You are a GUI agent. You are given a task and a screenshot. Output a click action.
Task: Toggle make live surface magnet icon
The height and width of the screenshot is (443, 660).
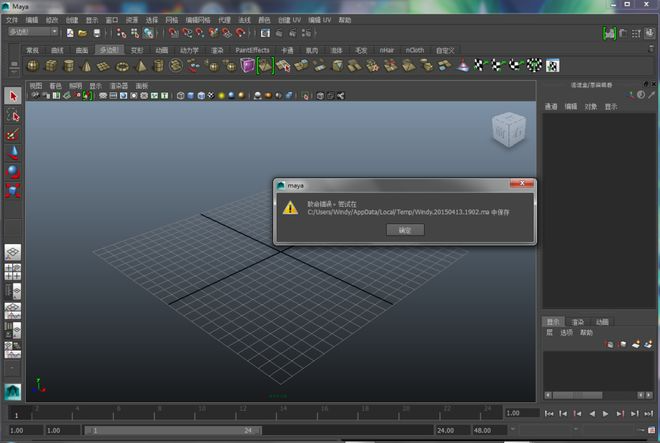pyautogui.click(x=241, y=33)
